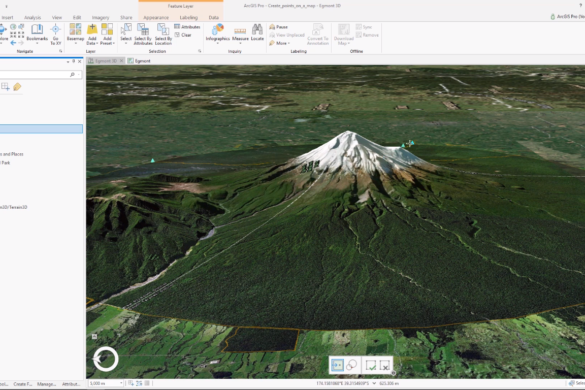Open the Selection group dialog launcher

click(200, 51)
